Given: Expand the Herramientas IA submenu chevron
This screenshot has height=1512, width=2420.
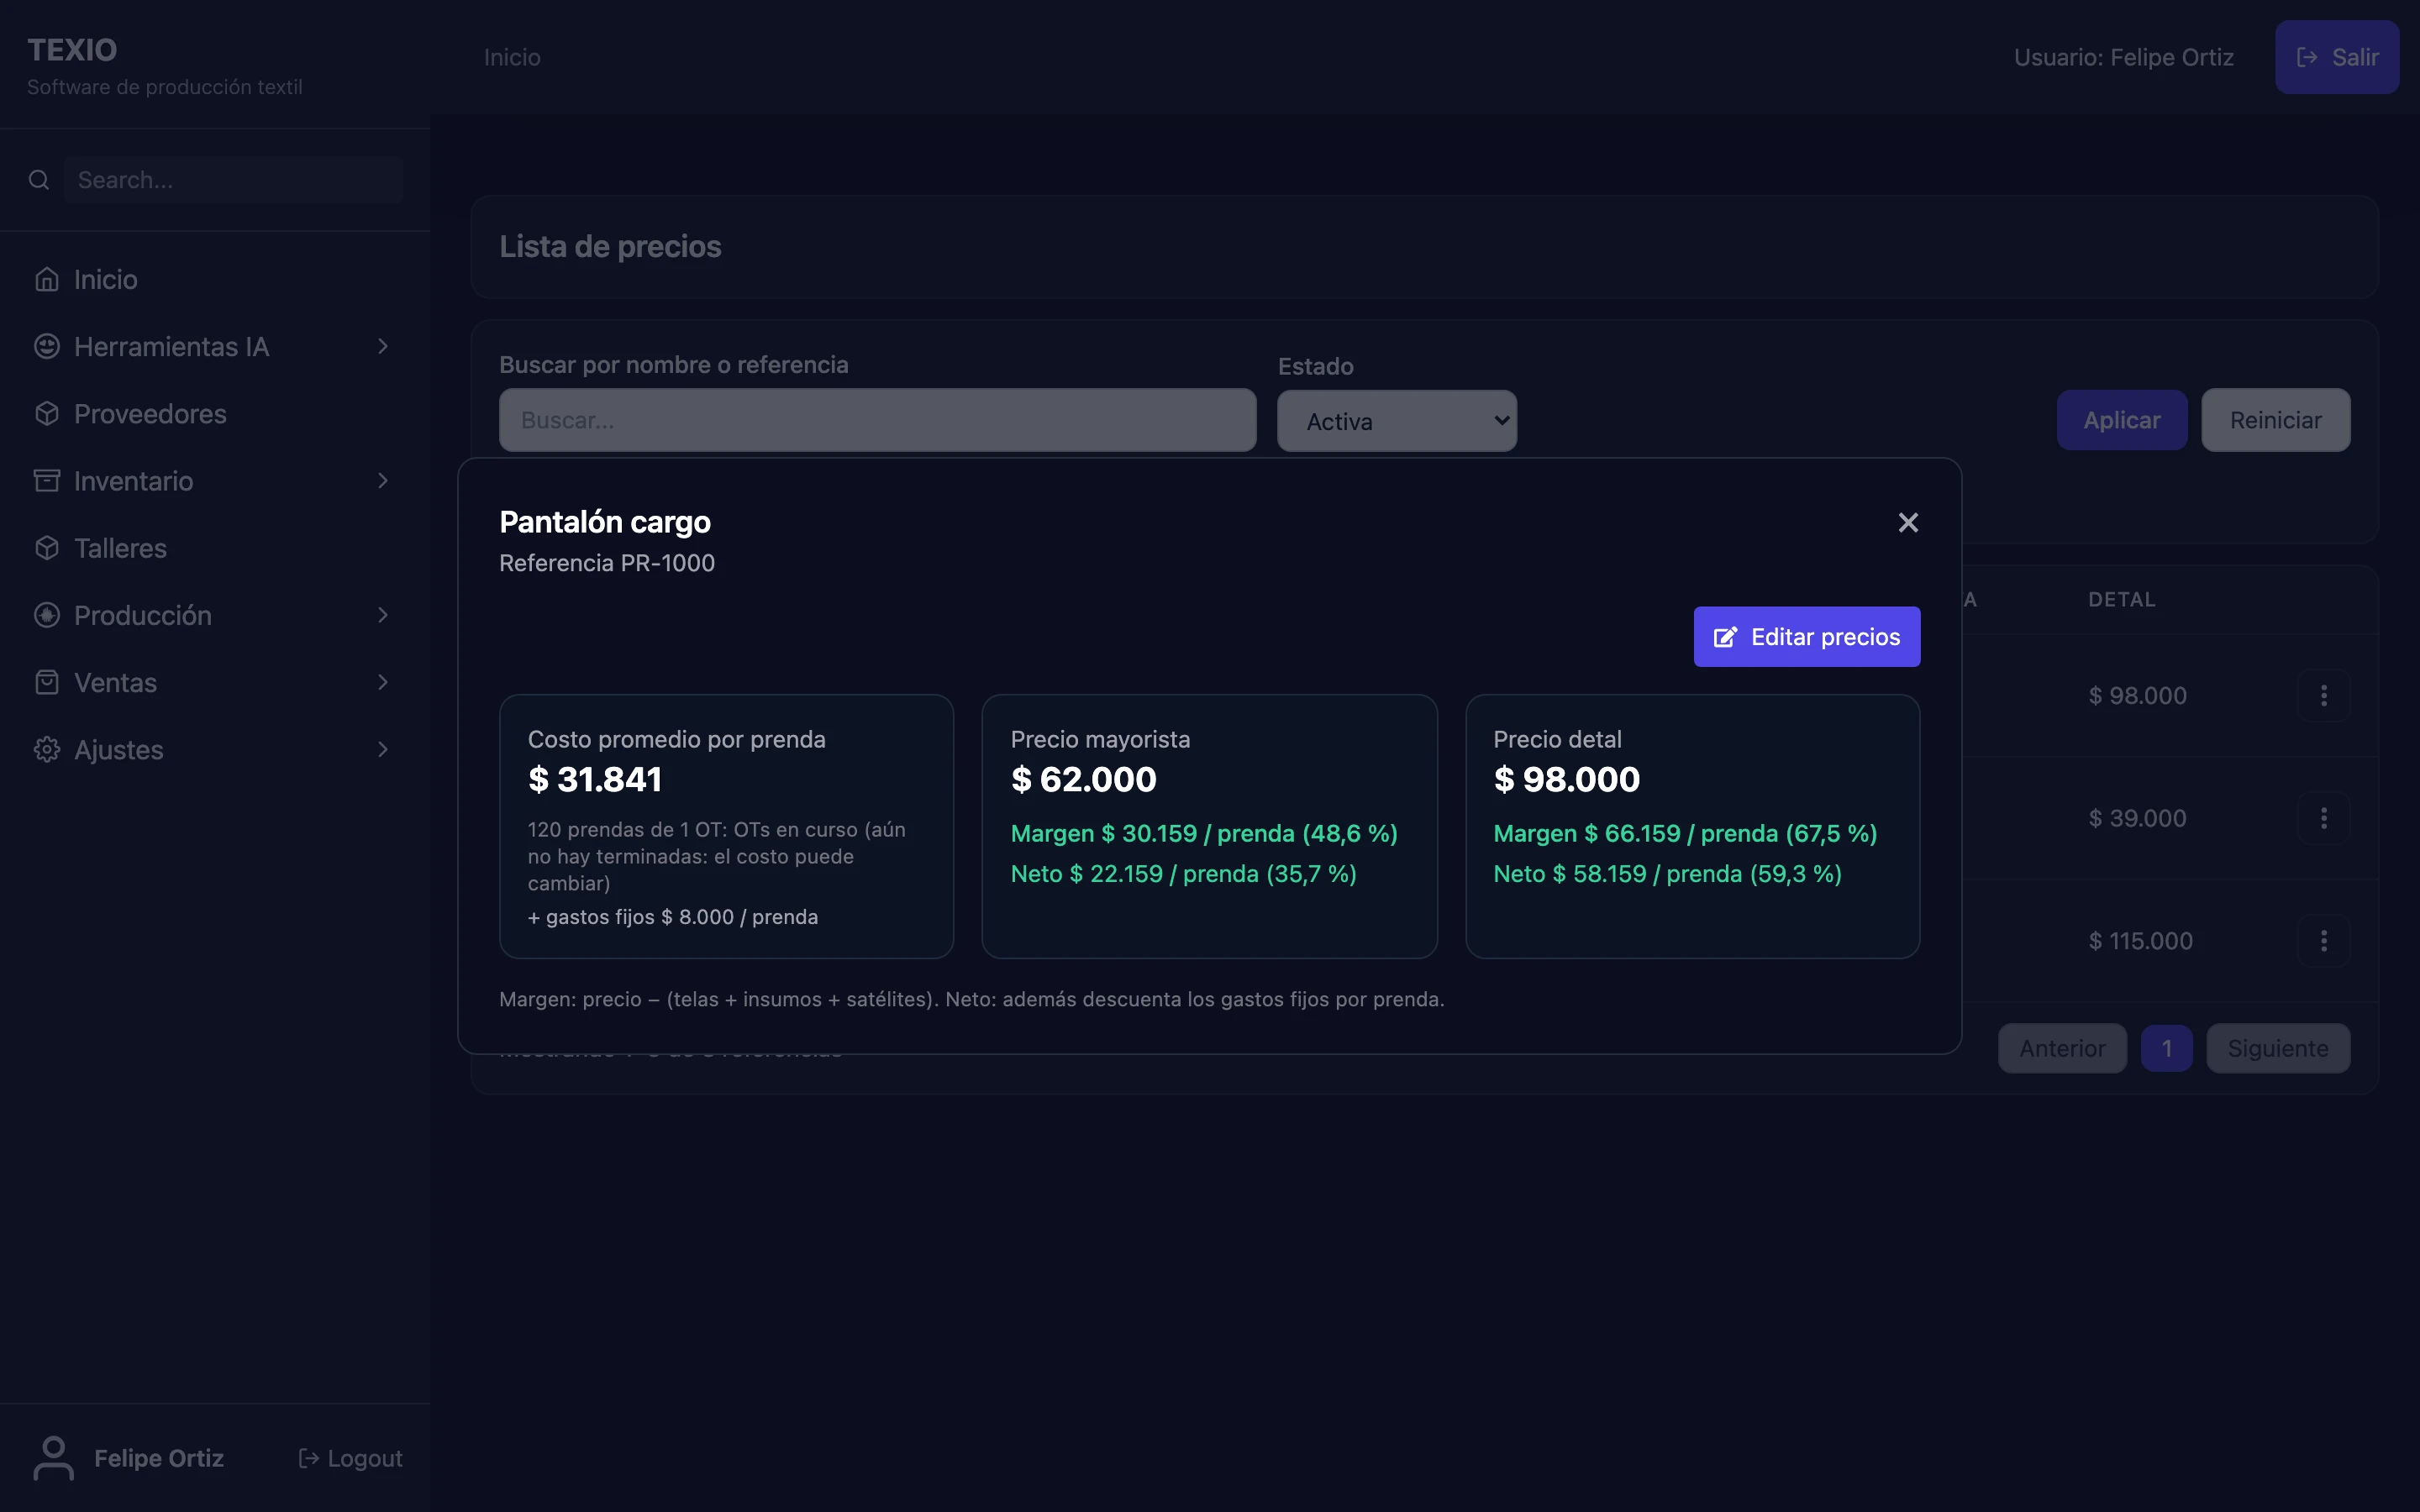Looking at the screenshot, I should pos(383,346).
